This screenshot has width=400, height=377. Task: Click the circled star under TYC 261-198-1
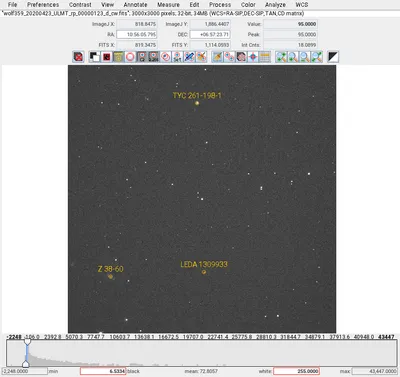(197, 103)
